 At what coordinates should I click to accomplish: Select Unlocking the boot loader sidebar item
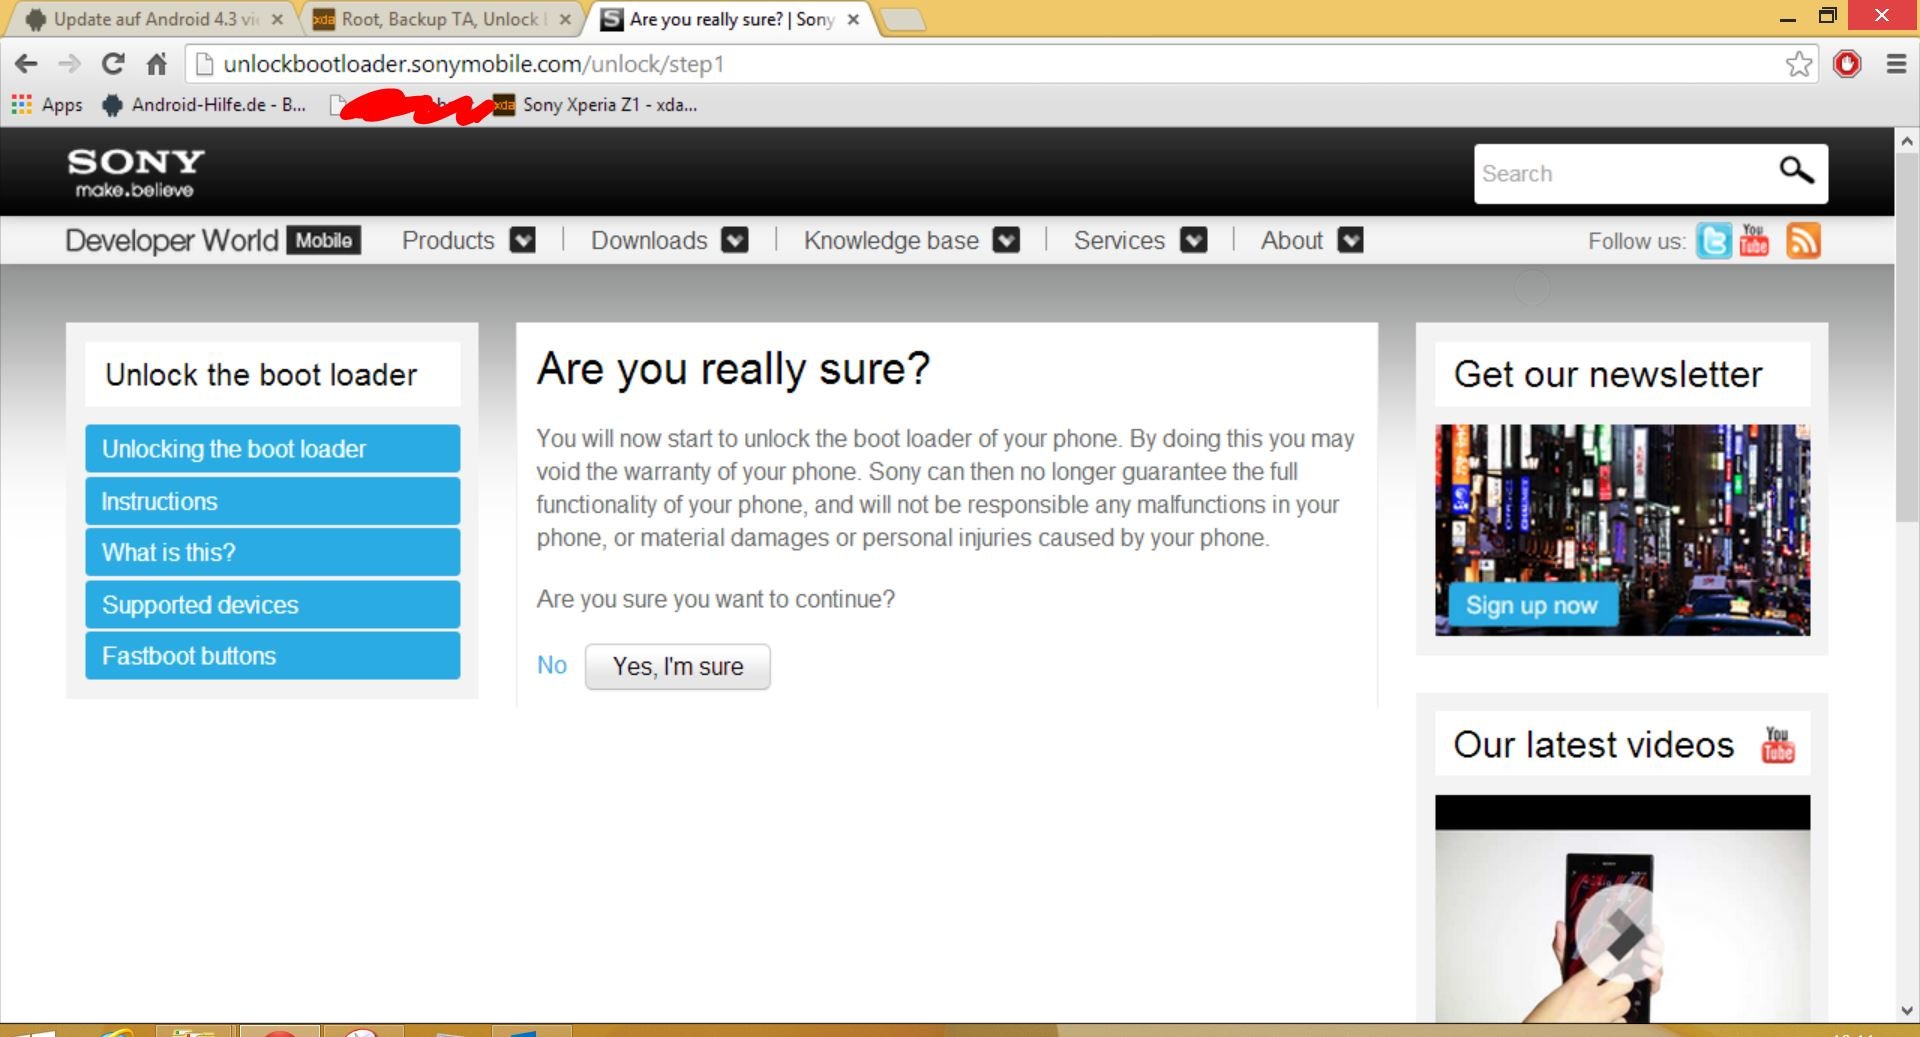(x=273, y=448)
